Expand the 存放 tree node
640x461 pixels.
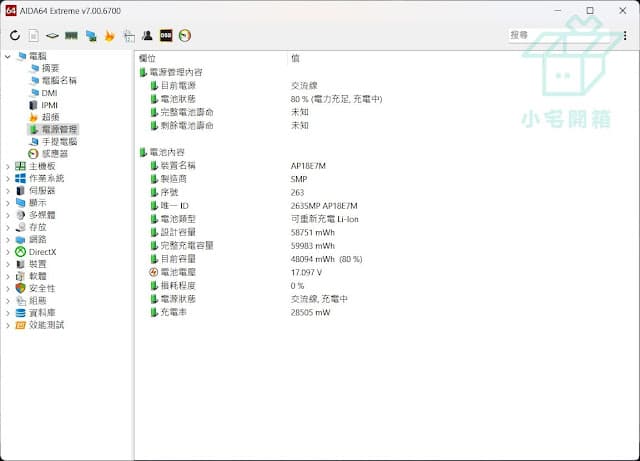pos(7,227)
